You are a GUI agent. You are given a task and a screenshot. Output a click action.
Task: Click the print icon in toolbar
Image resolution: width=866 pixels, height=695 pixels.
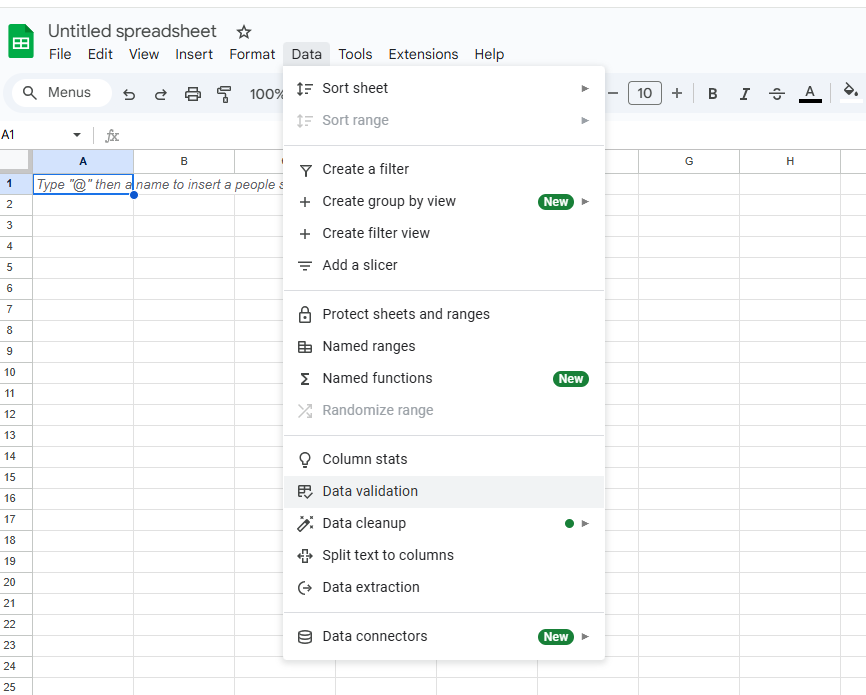click(x=193, y=94)
